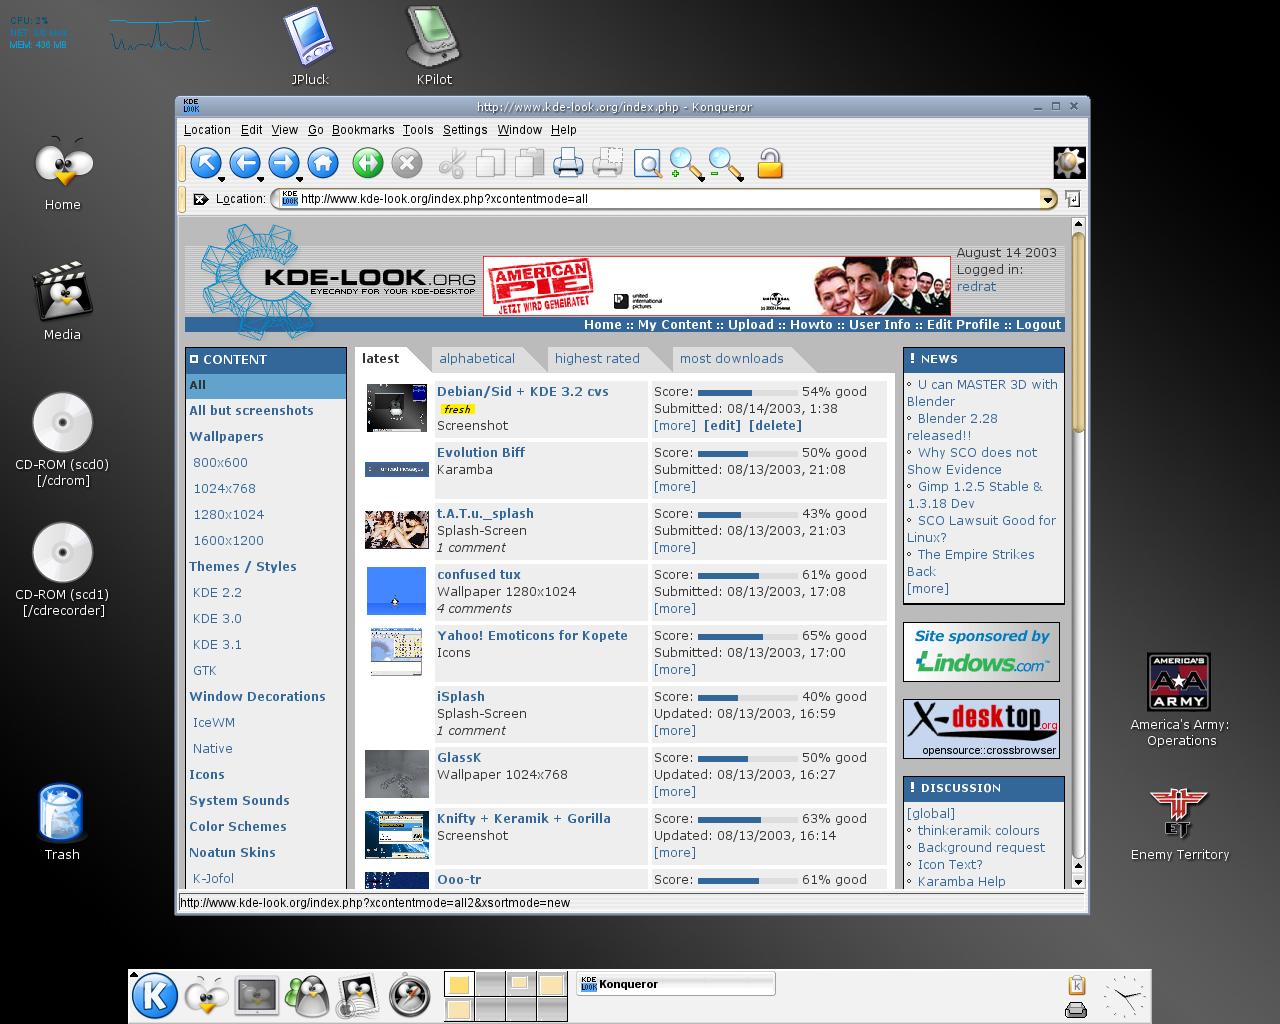Image resolution: width=1280 pixels, height=1024 pixels.
Task: Click the Copy icon in toolbar
Action: click(x=490, y=163)
